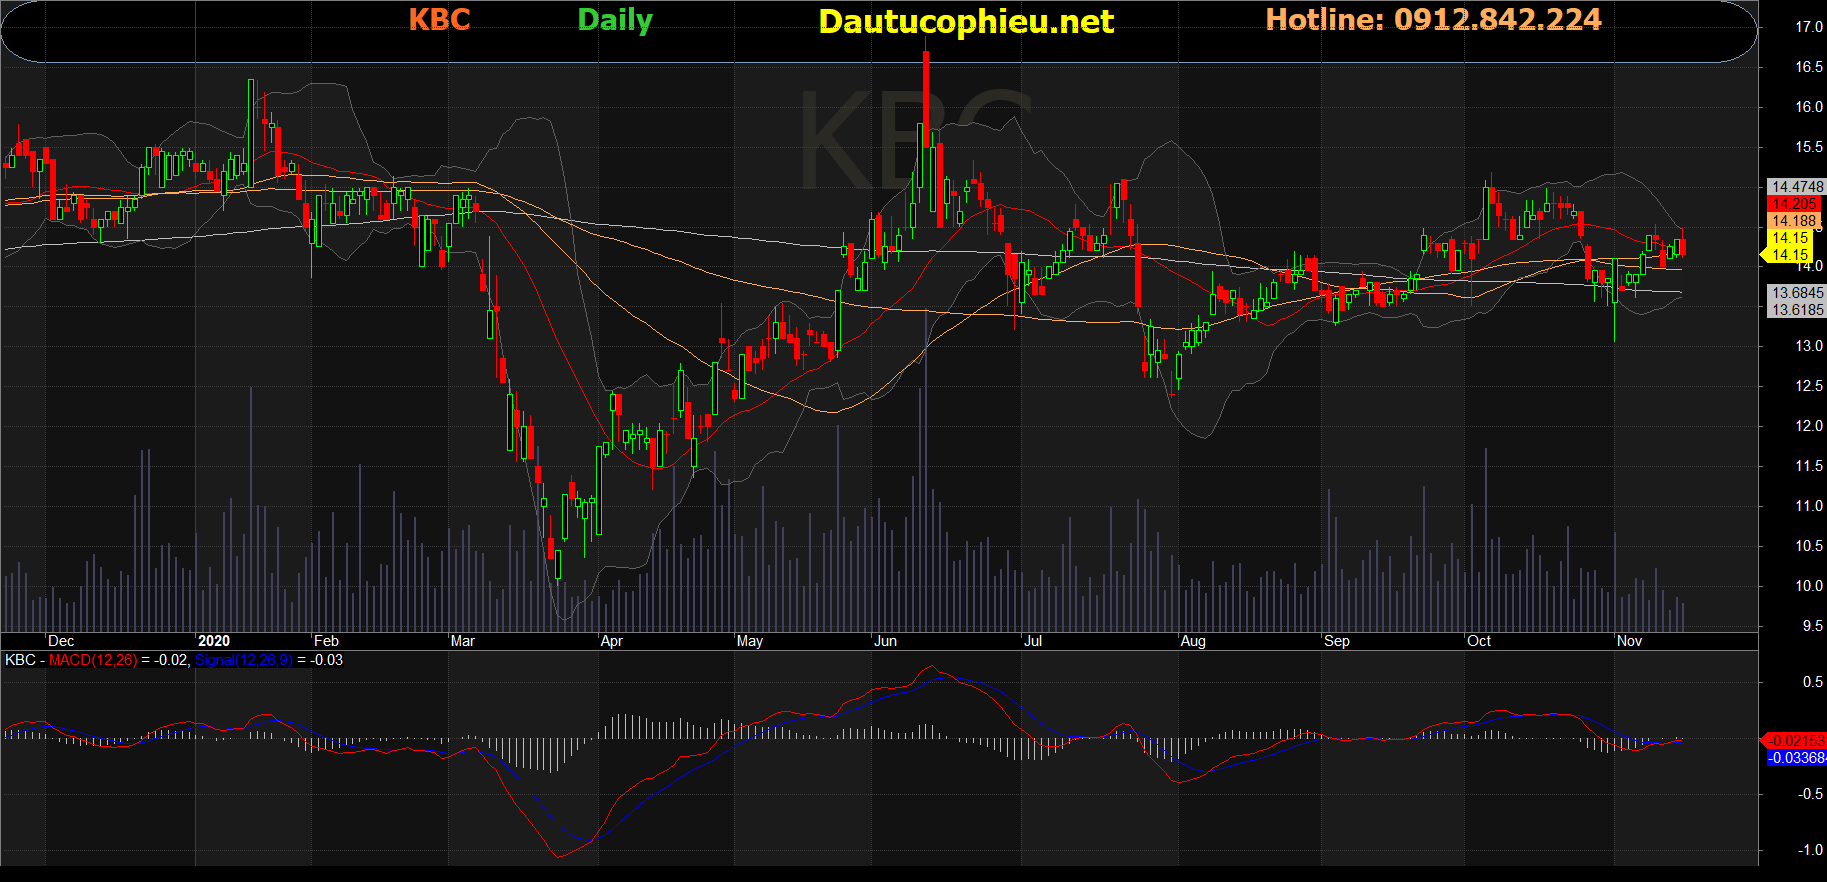Click the orange 14.188 price tag
The width and height of the screenshot is (1827, 882).
point(1794,221)
